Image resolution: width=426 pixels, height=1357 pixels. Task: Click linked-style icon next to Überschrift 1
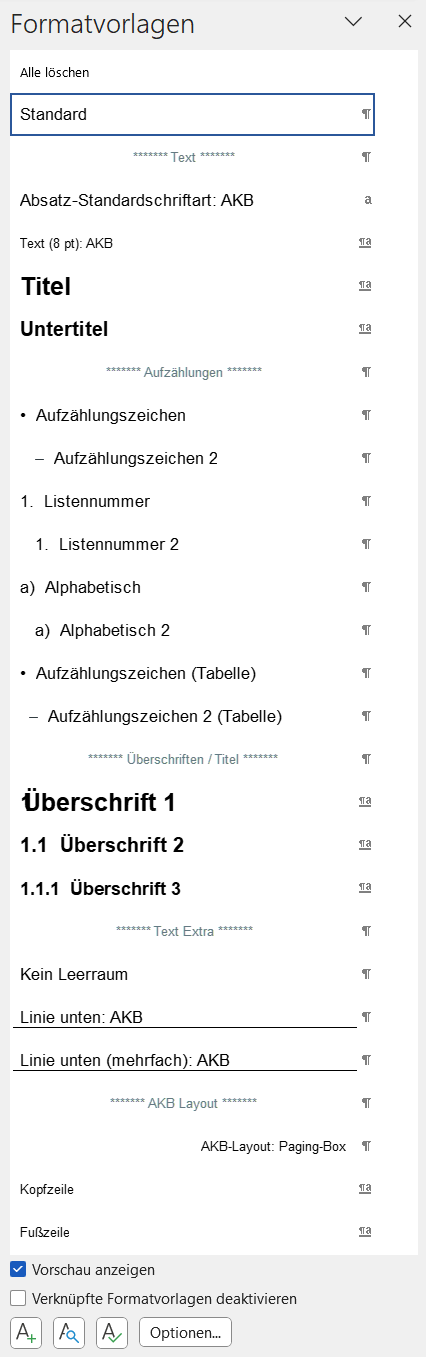pyautogui.click(x=366, y=802)
